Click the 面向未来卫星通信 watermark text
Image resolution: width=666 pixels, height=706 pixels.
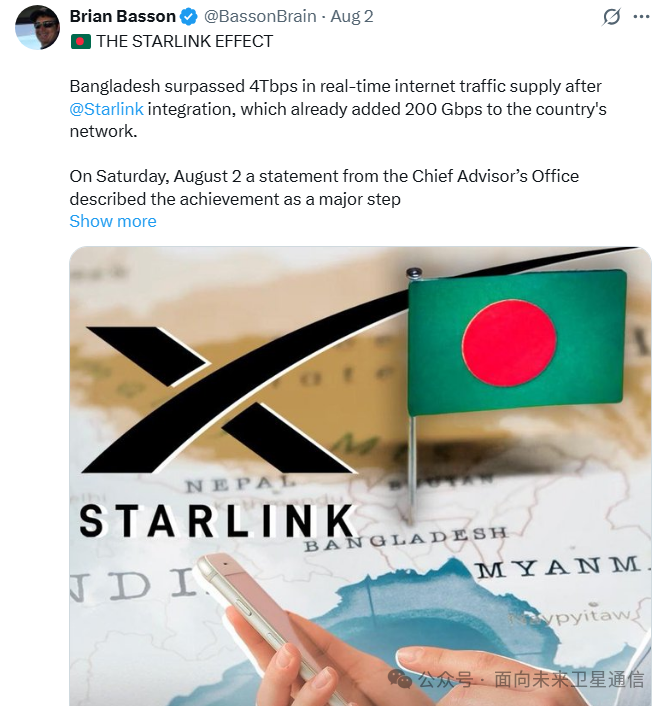(569, 679)
